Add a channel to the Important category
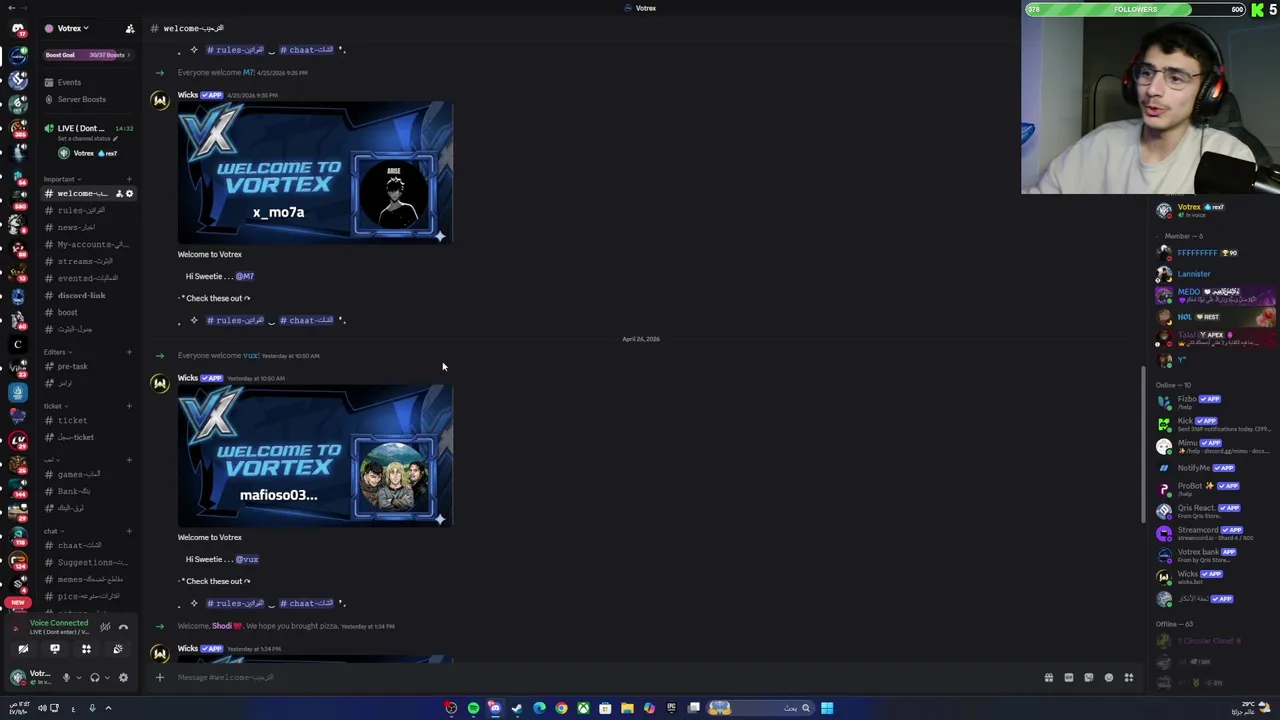This screenshot has height=720, width=1280. point(129,179)
